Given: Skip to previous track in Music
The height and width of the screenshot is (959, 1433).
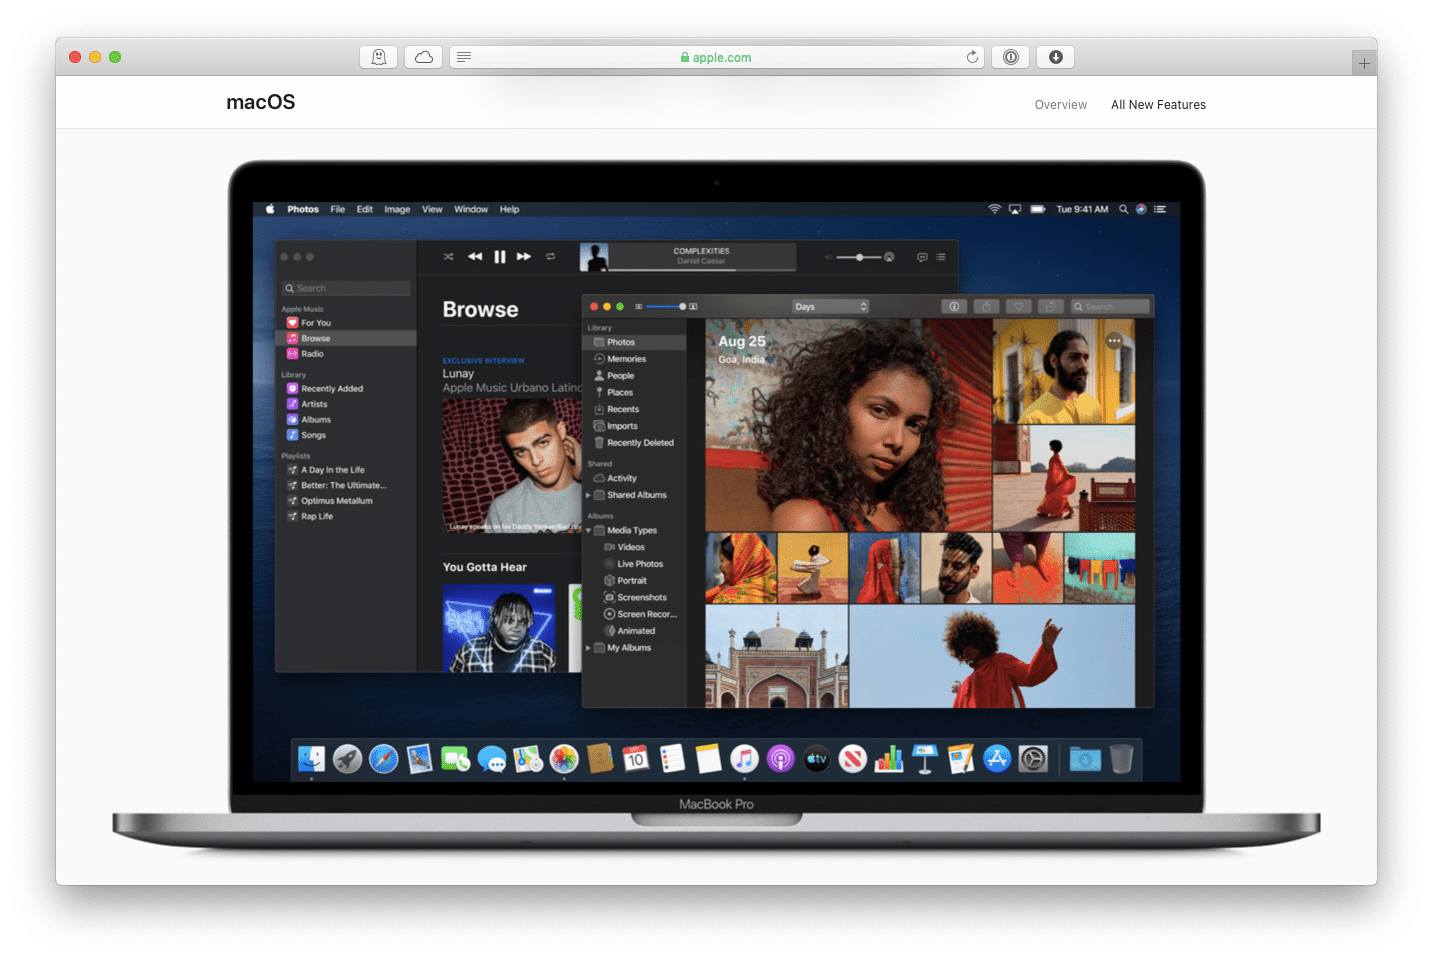Looking at the screenshot, I should click(475, 257).
